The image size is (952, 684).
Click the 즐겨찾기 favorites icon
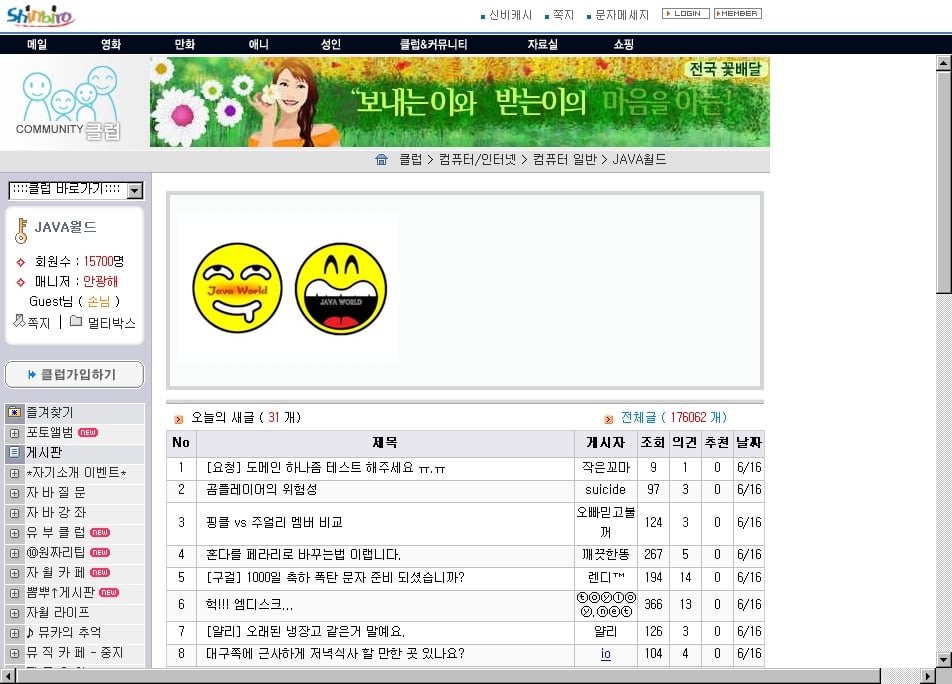tap(15, 413)
